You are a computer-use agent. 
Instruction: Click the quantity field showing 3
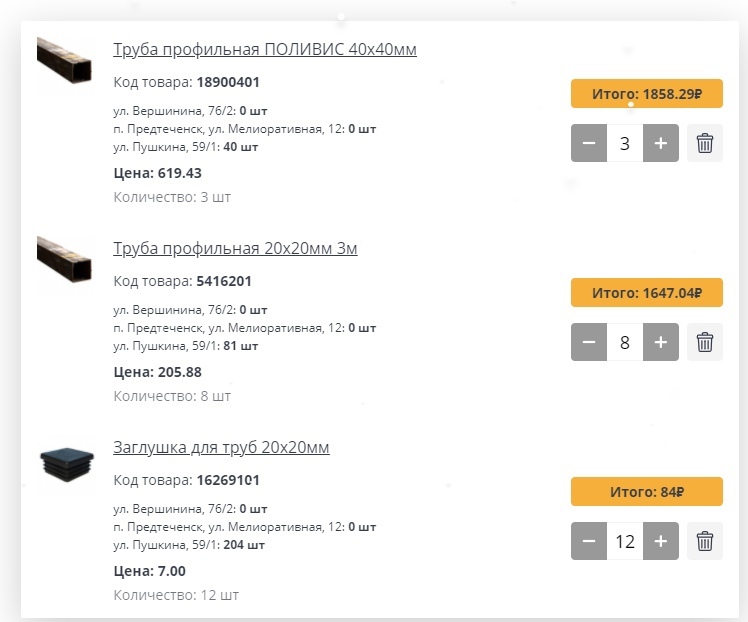[625, 143]
